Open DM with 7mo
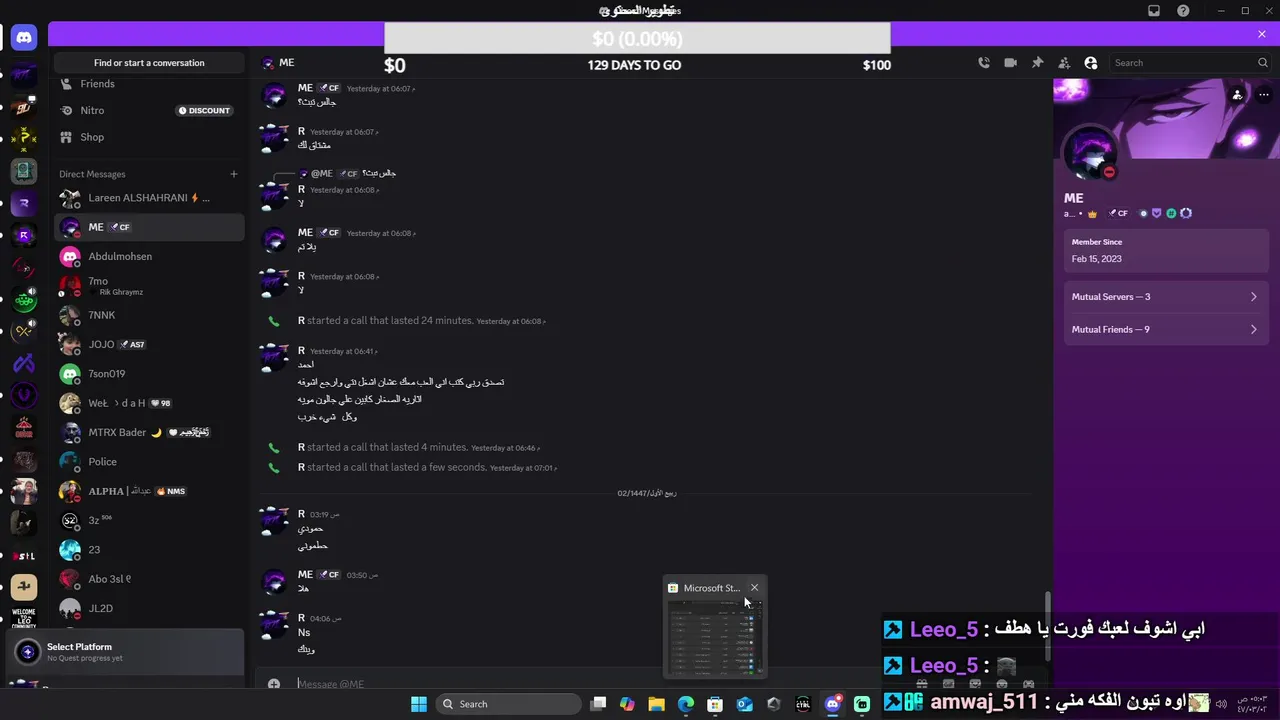 click(x=149, y=286)
